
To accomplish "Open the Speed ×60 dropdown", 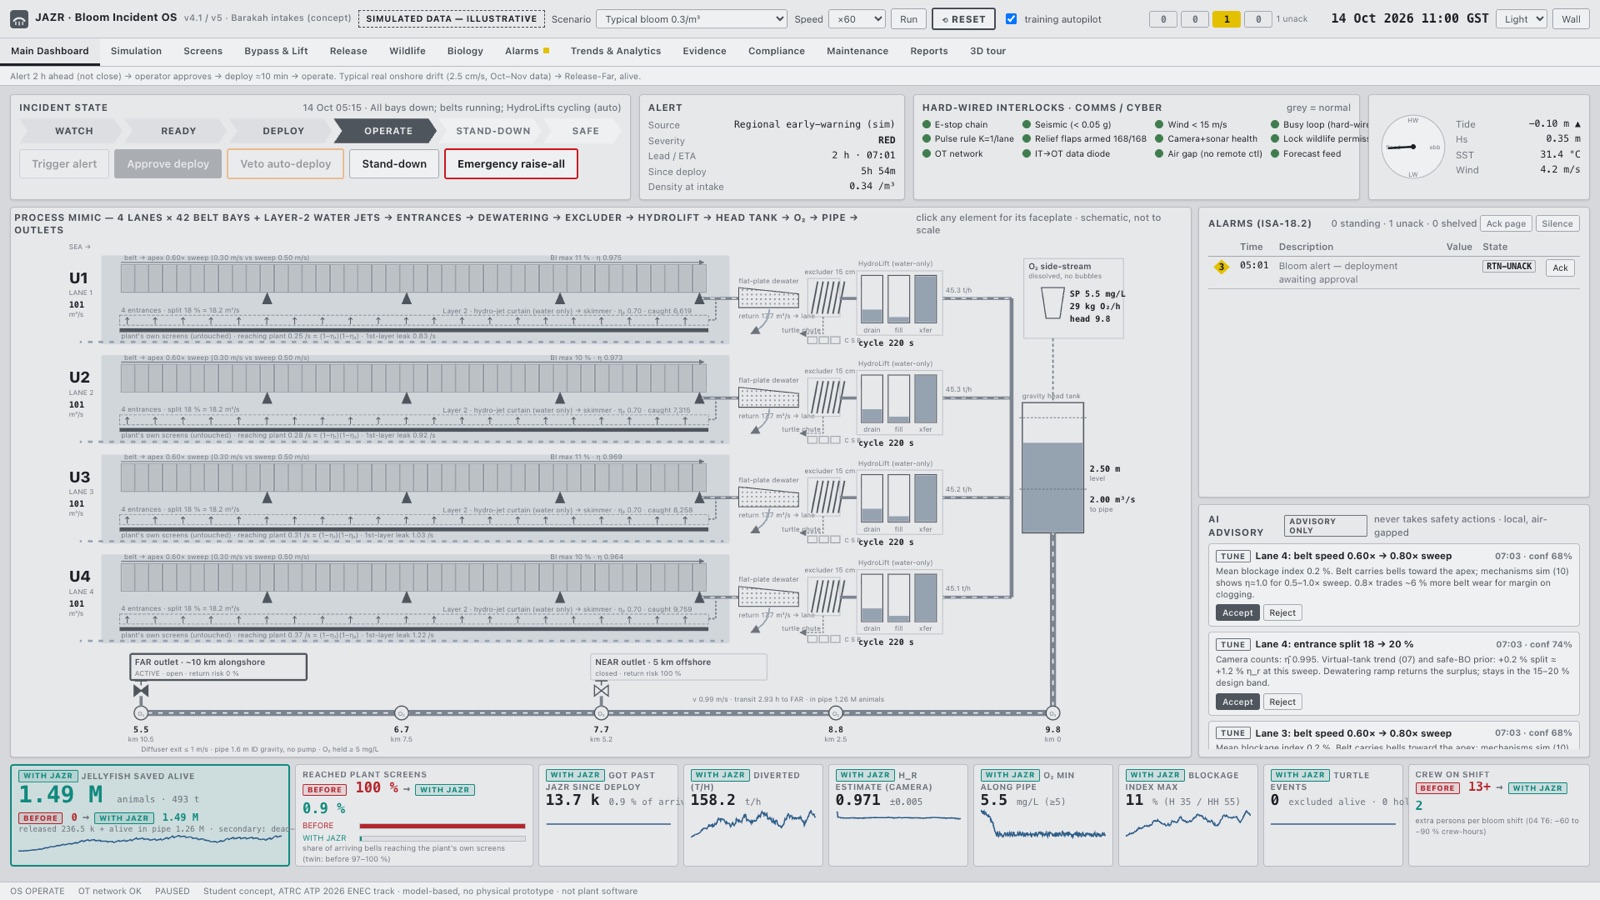I will click(x=857, y=19).
